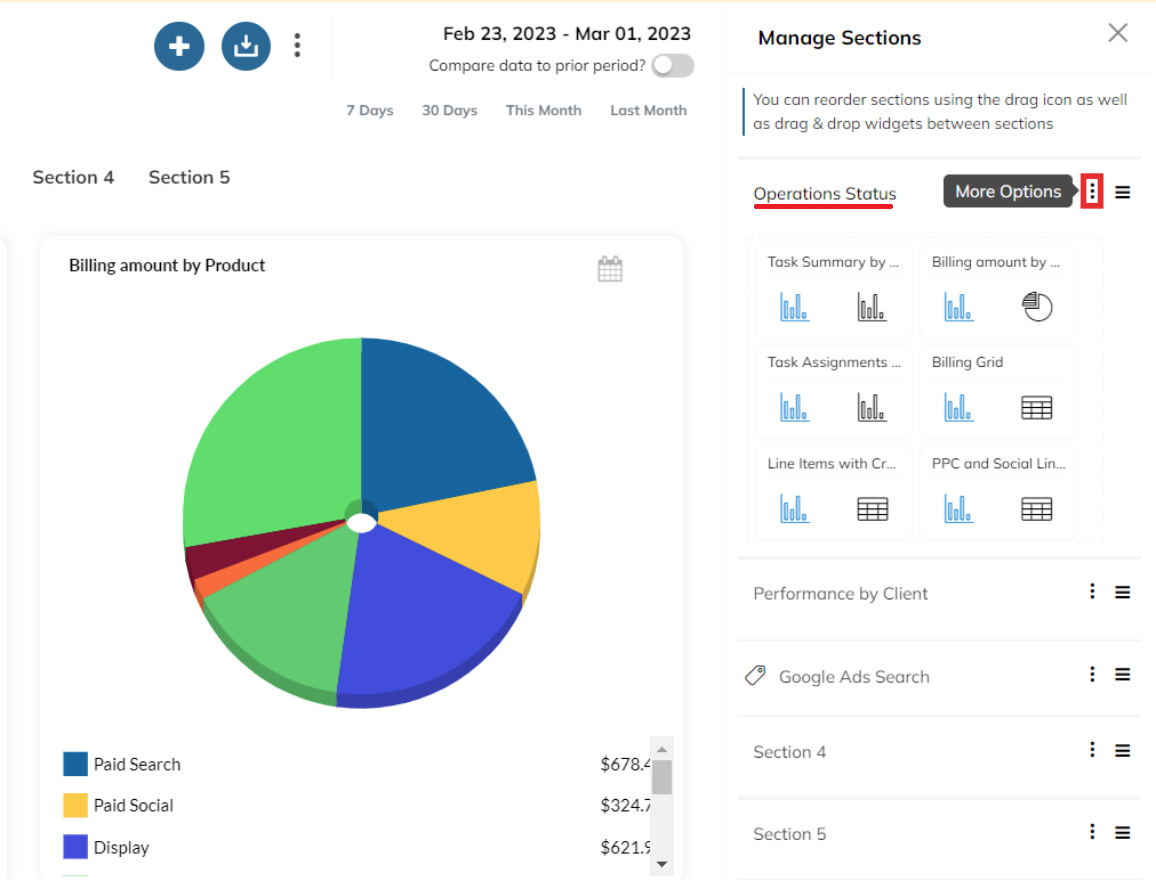The width and height of the screenshot is (1156, 880).
Task: Click tag icon next to Google Ads Search
Action: [755, 675]
